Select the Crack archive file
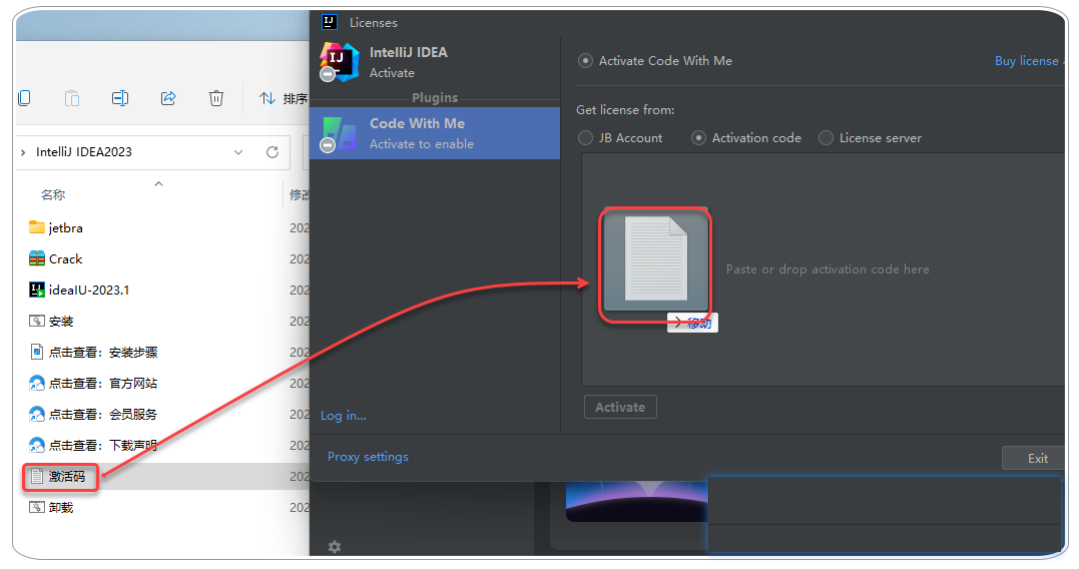This screenshot has width=1079, height=569. pos(56,259)
